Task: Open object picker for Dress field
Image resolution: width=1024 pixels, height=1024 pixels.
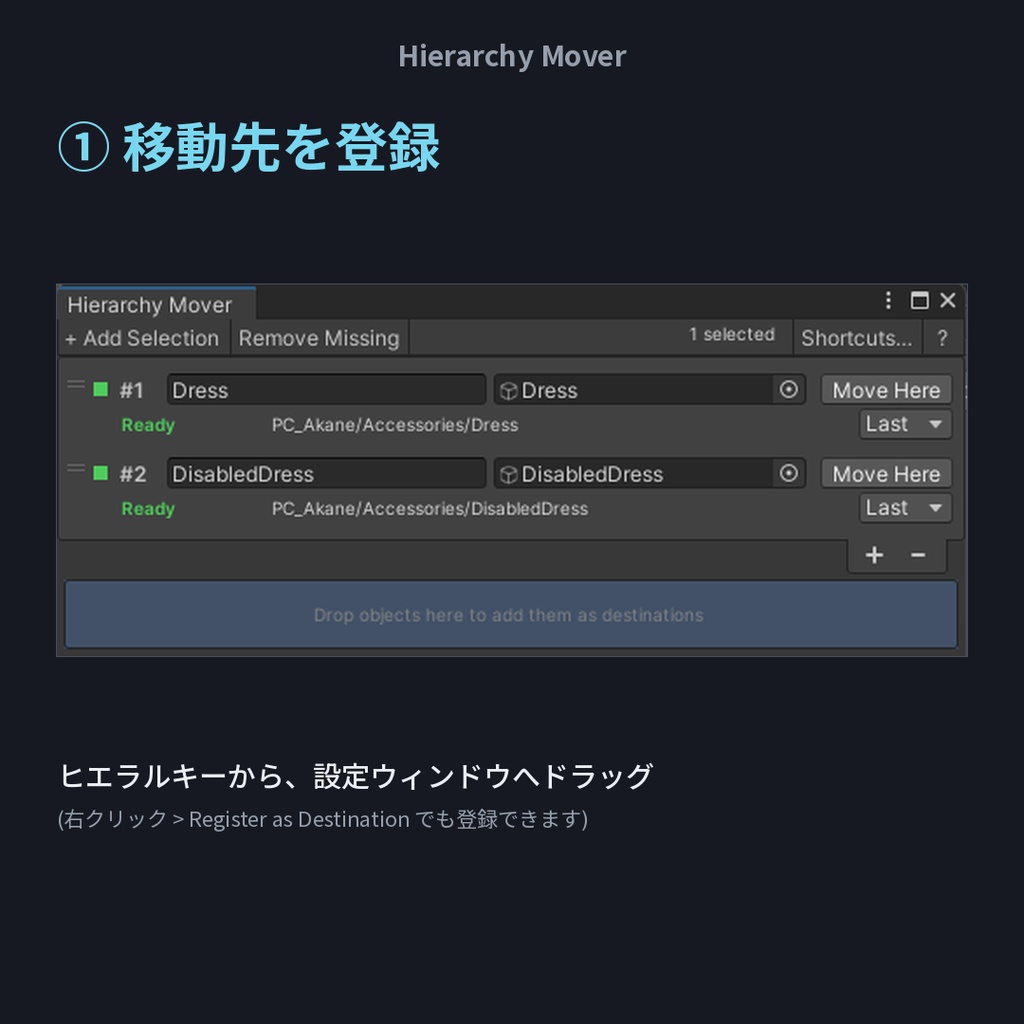Action: tap(789, 390)
